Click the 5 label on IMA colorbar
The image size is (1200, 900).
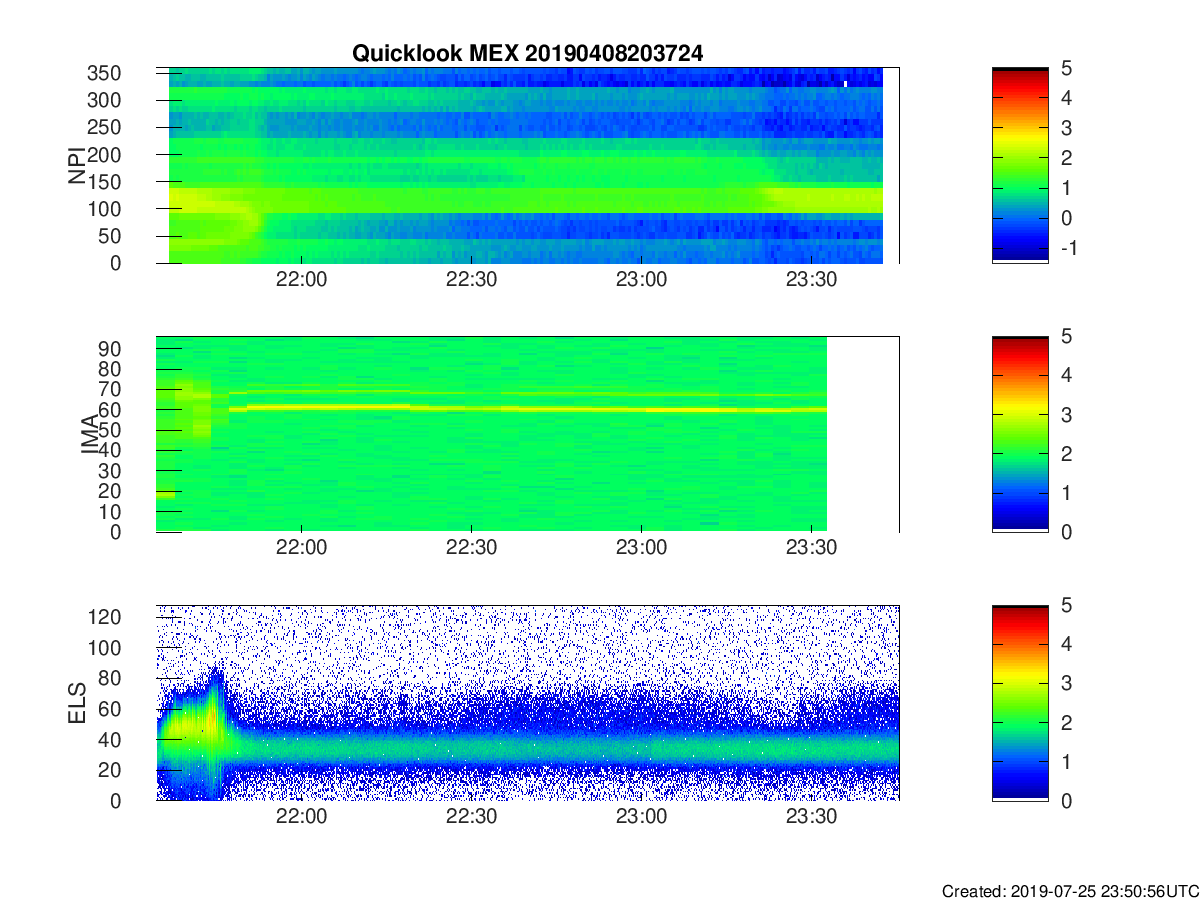(1066, 337)
